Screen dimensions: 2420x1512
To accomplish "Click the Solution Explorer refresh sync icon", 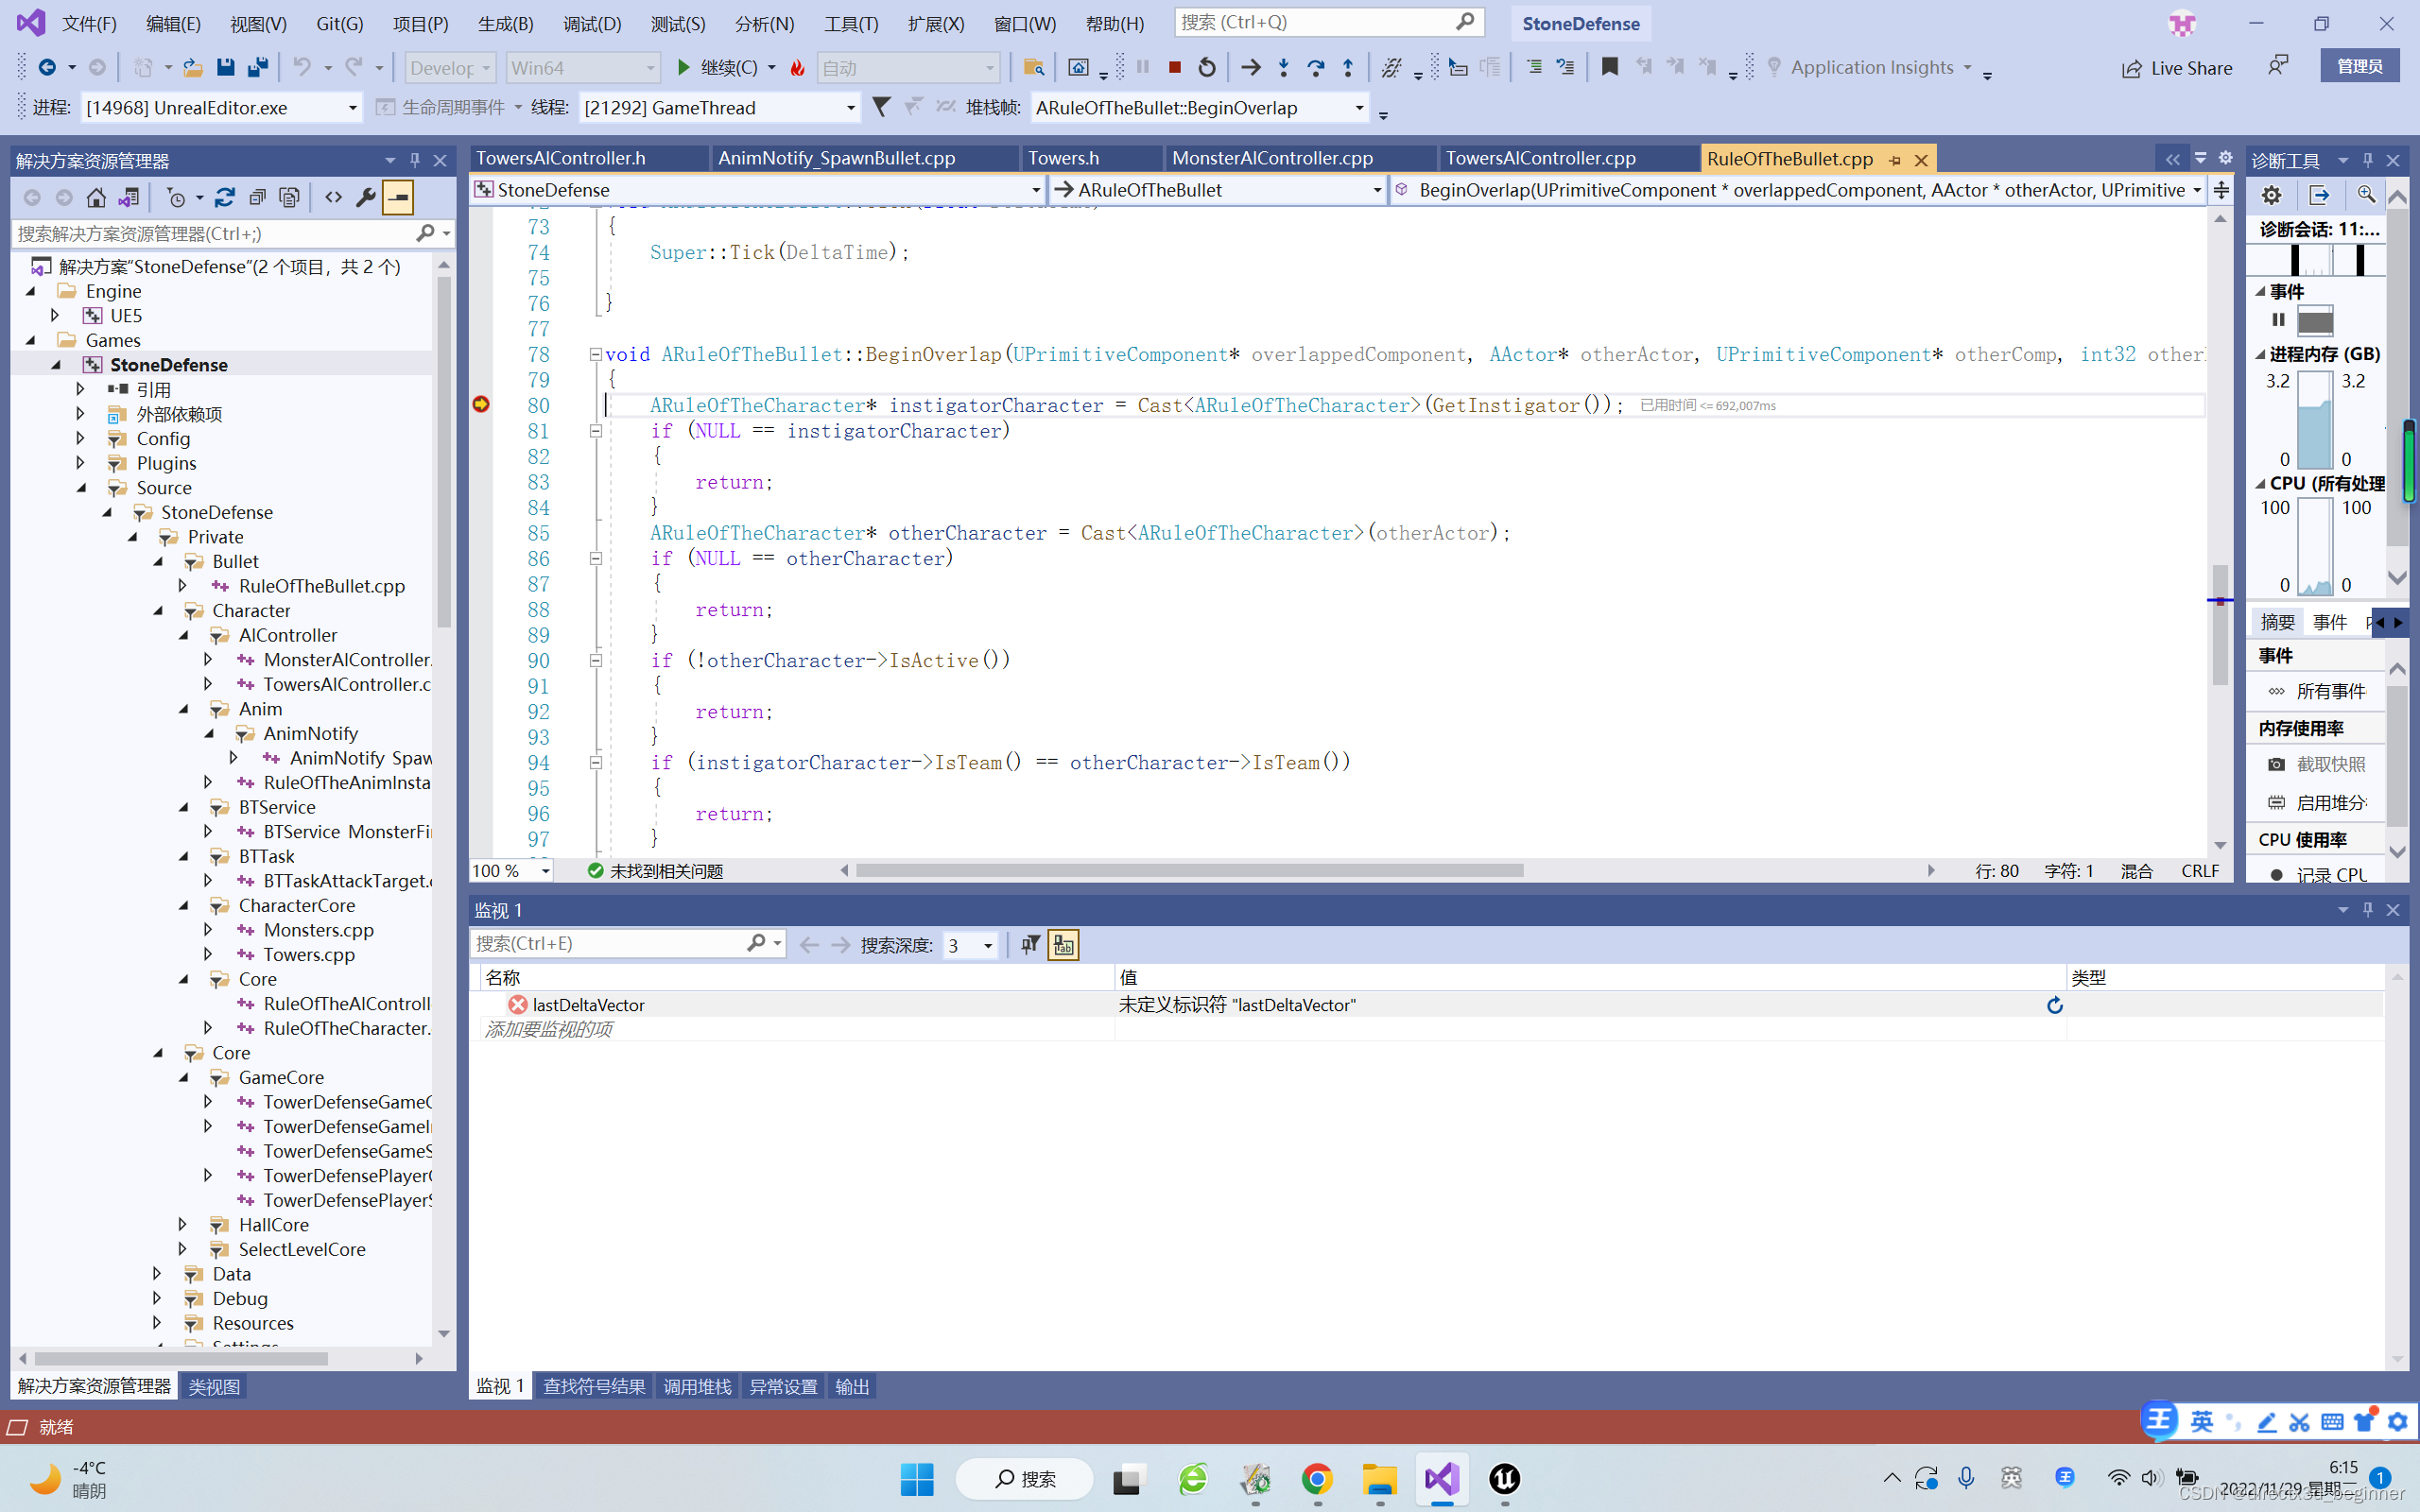I will (225, 198).
